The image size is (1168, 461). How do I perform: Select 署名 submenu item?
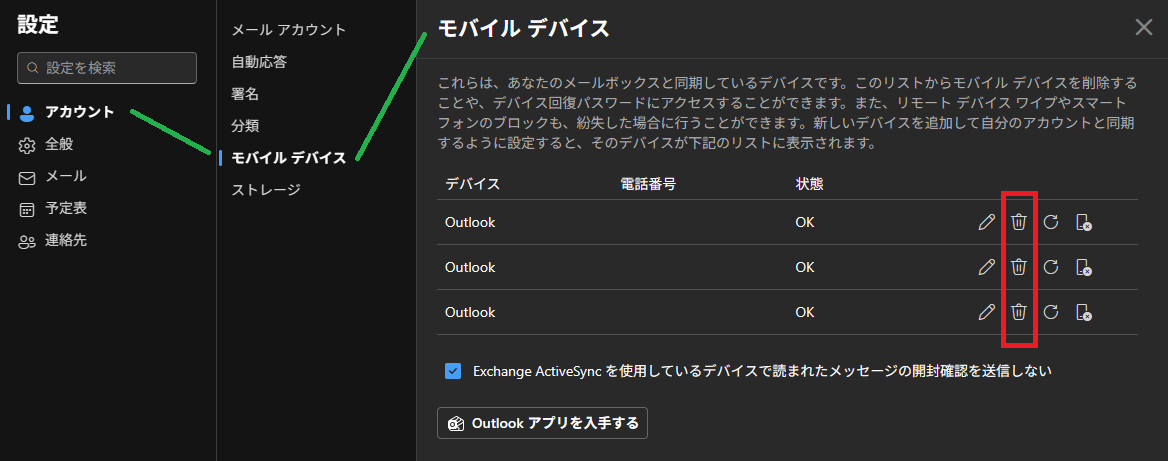click(x=245, y=94)
